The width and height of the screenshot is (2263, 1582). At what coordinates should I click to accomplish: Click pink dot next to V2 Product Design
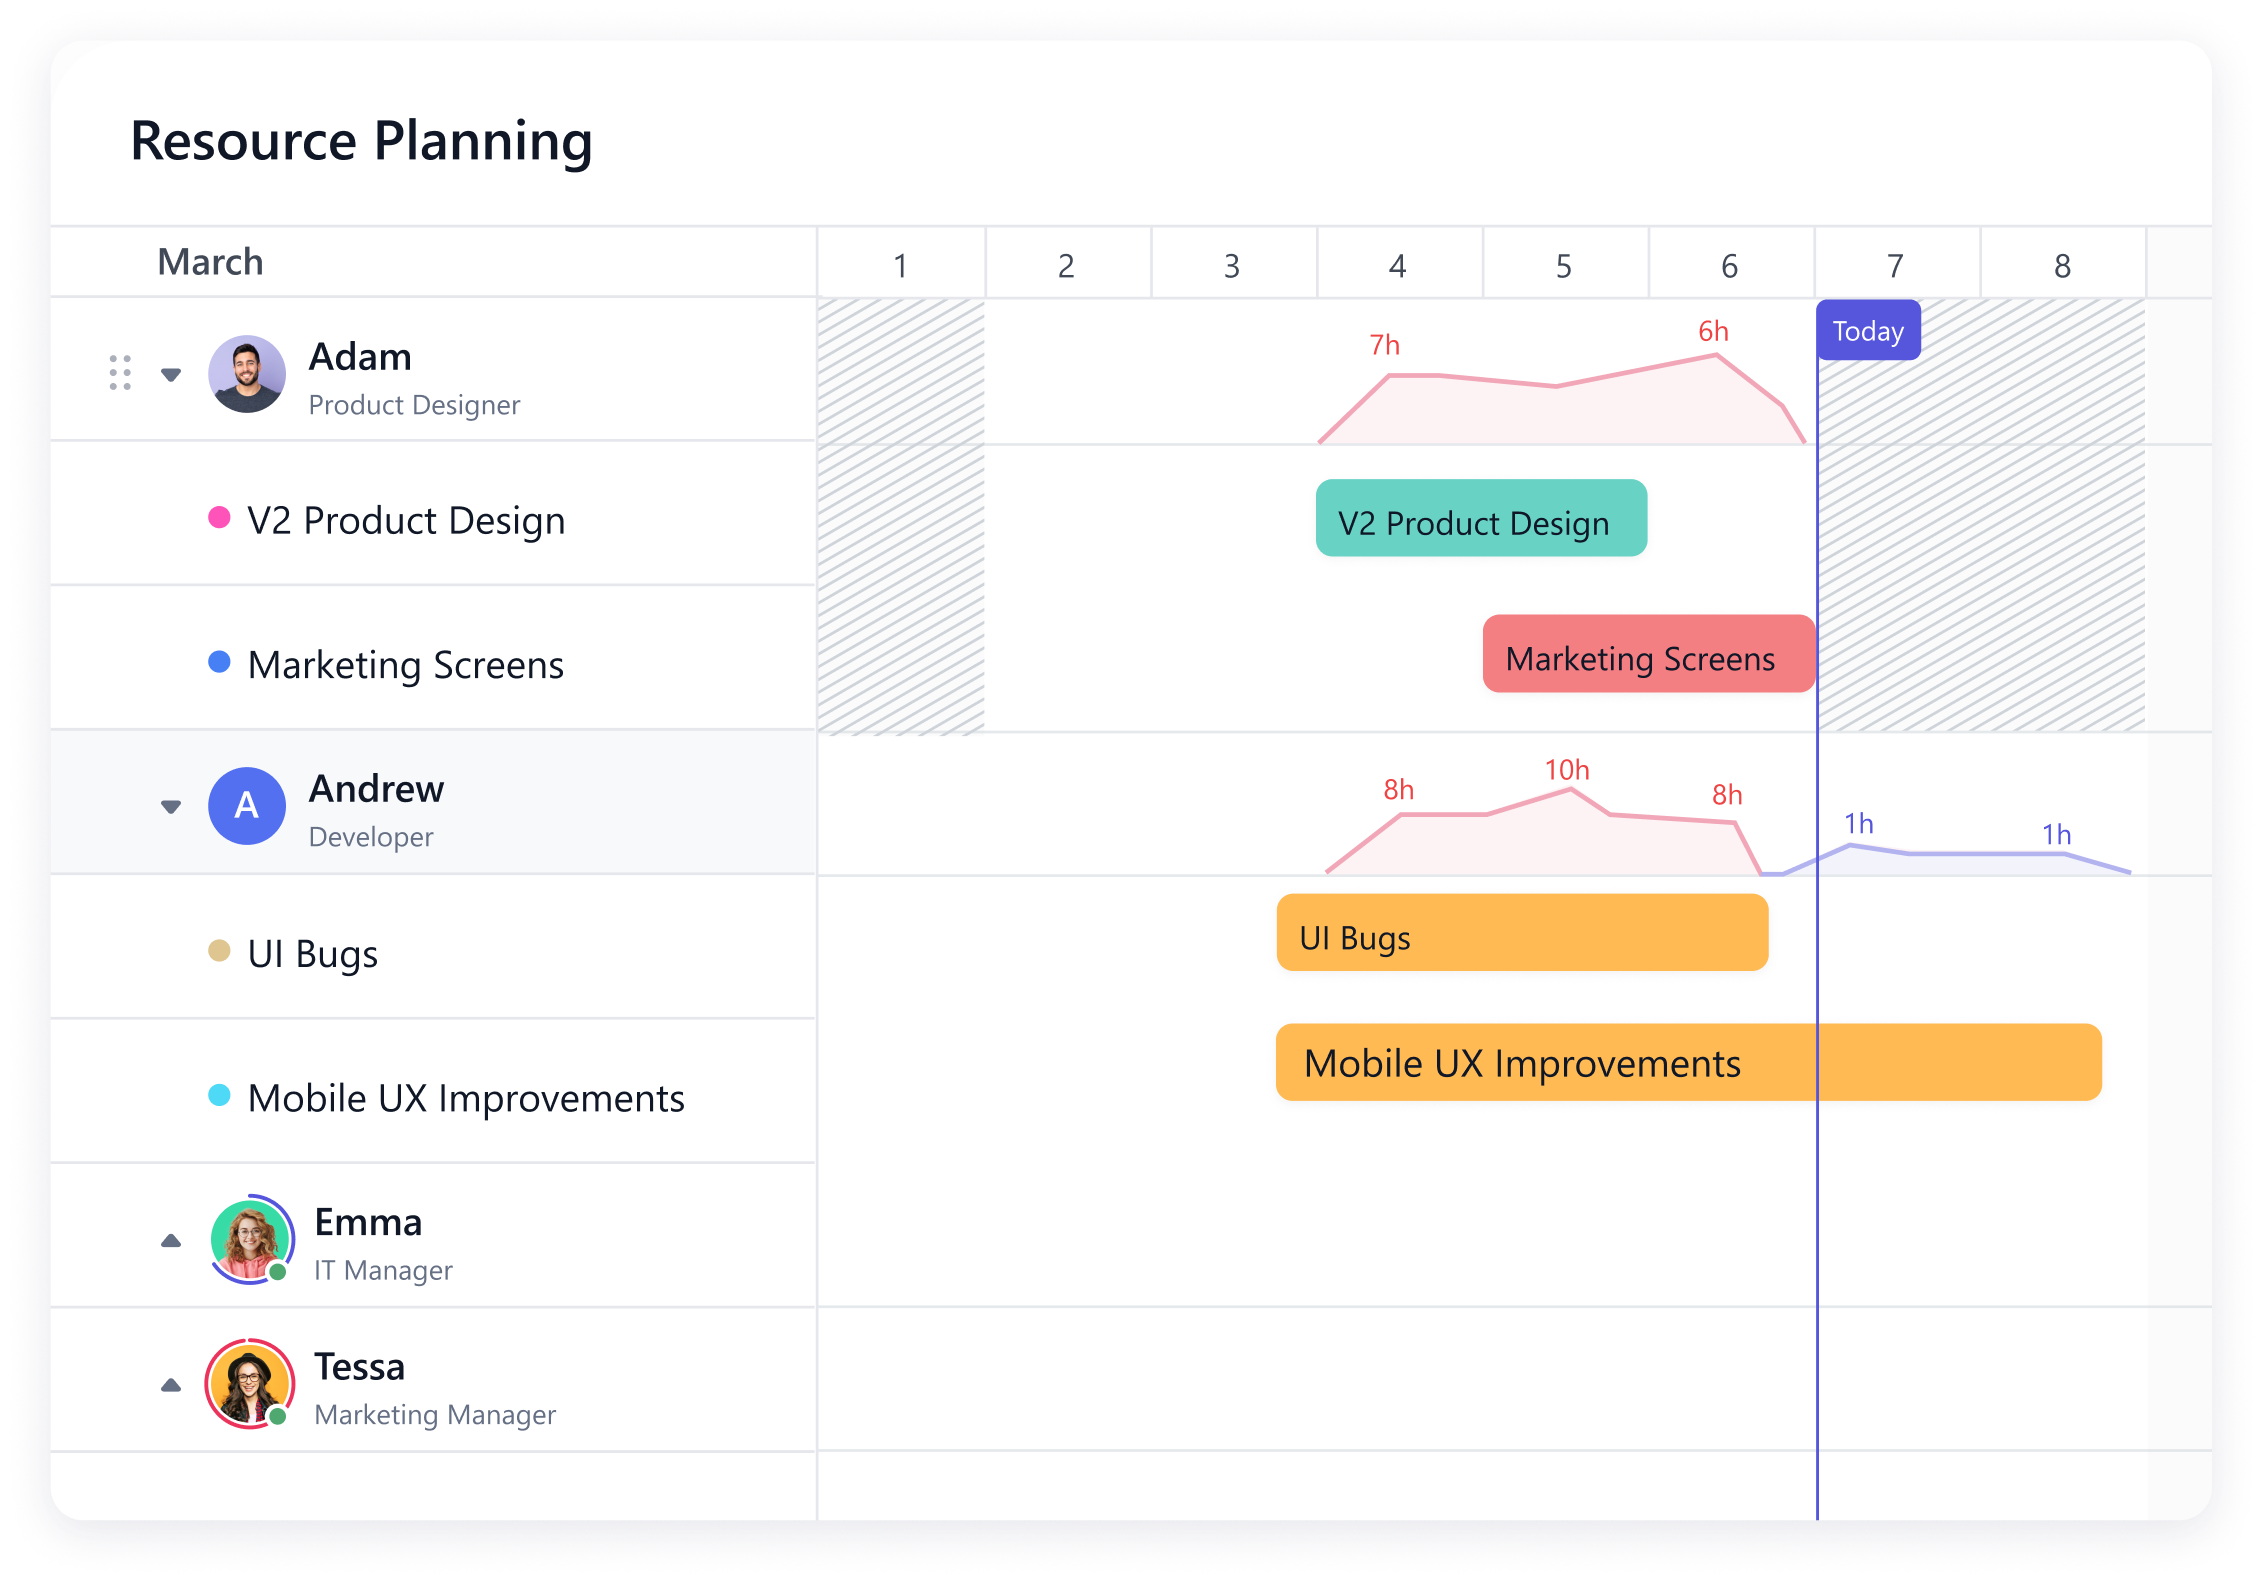pyautogui.click(x=219, y=518)
